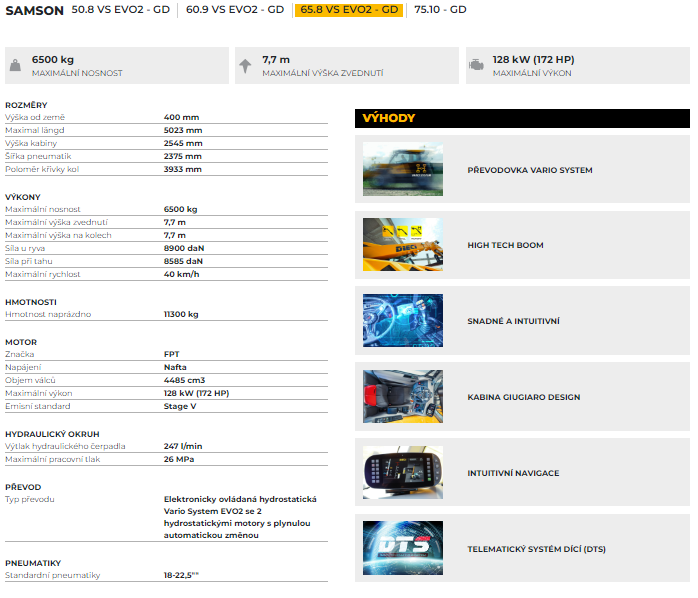Screen dimensions: 698x598
Task: Click the ROZMĚRY section heading
Action: pos(26,105)
